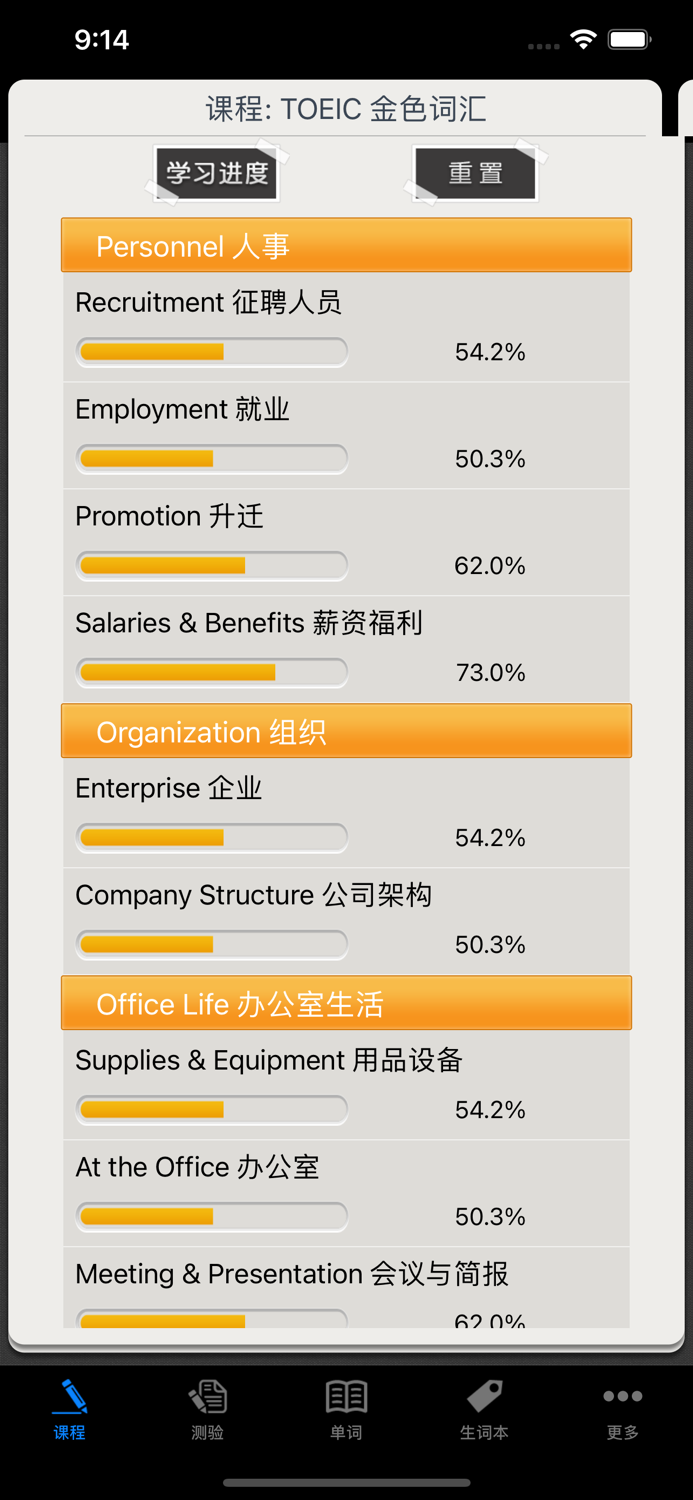Tap the 更多 ellipsis icon

click(x=622, y=1396)
